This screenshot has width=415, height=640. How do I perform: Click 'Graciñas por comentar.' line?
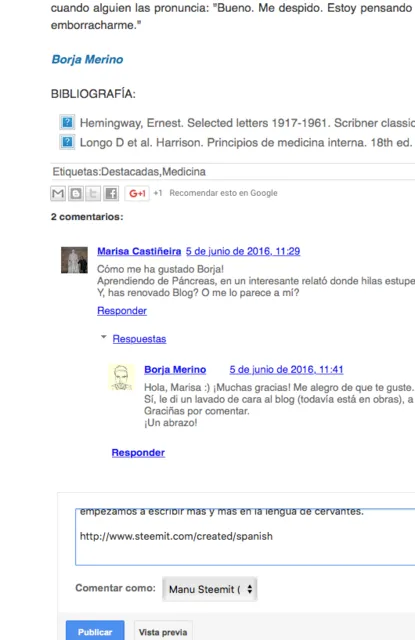(x=197, y=411)
